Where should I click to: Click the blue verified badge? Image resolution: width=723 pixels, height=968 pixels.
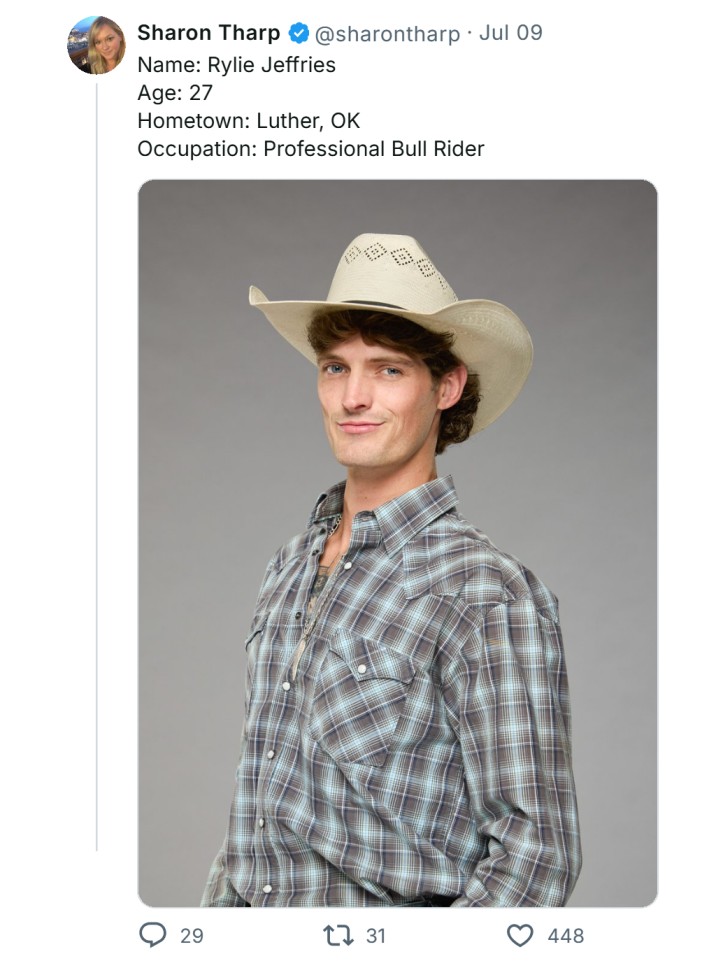click(299, 33)
